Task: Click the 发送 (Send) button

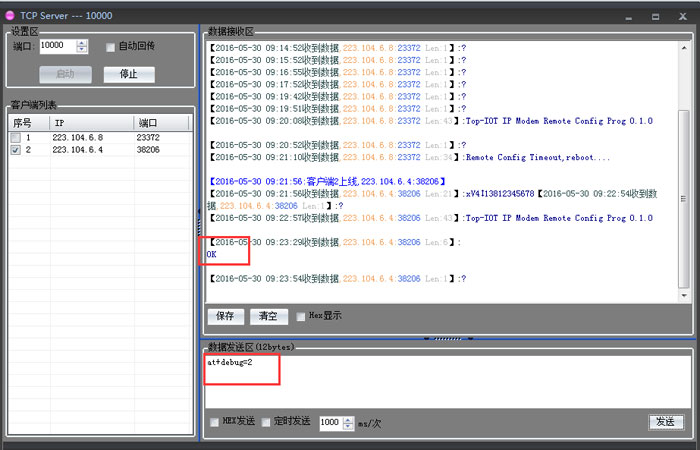Action: click(x=664, y=422)
